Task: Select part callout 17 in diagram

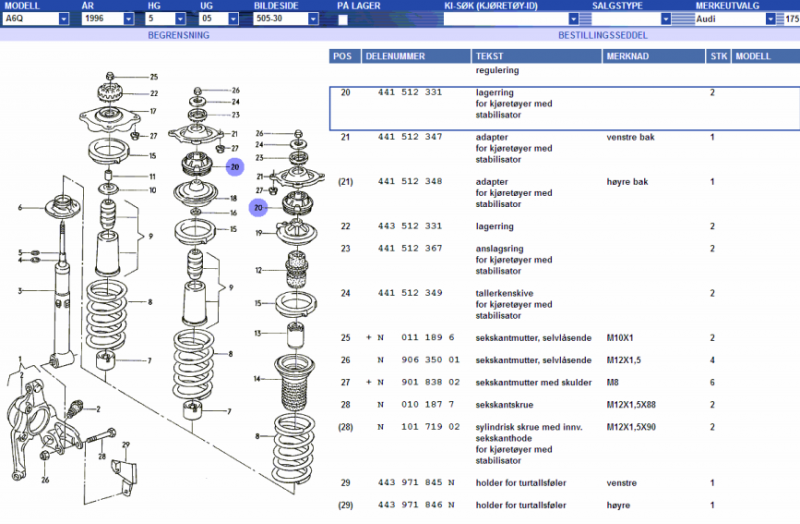Action: [x=153, y=111]
